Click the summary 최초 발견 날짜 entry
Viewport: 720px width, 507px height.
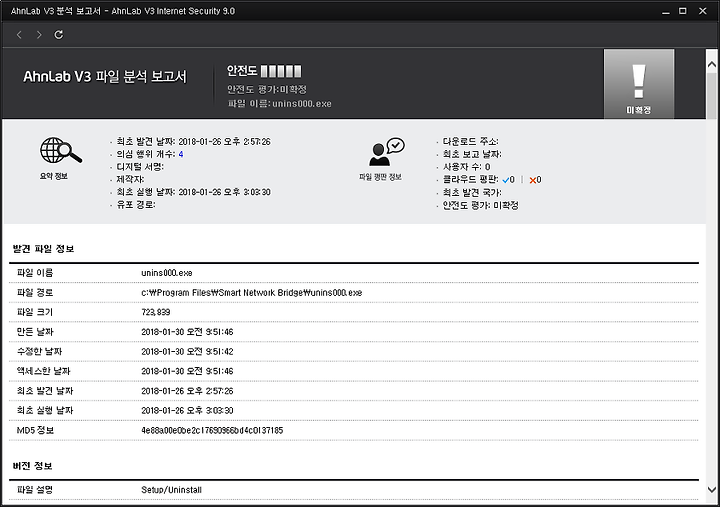point(193,141)
